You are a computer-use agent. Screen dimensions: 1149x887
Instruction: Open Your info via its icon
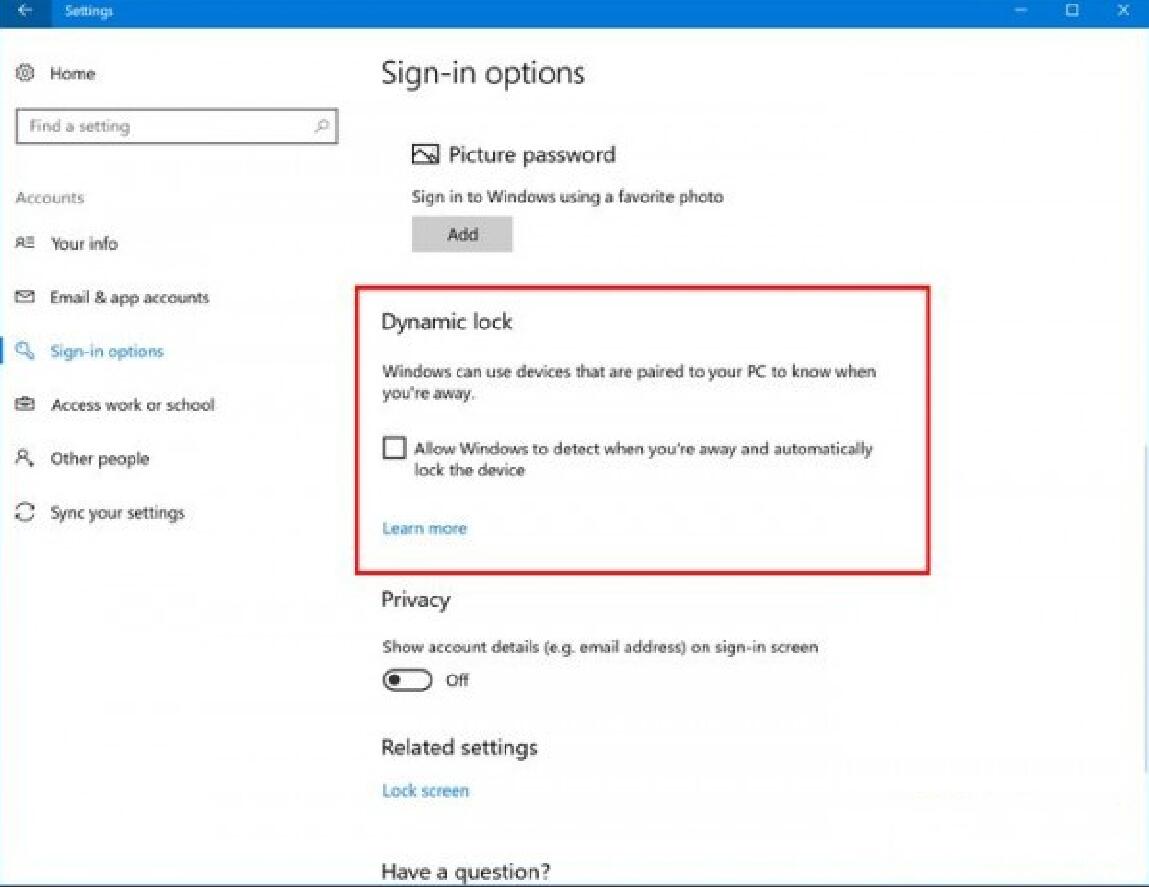coord(25,243)
